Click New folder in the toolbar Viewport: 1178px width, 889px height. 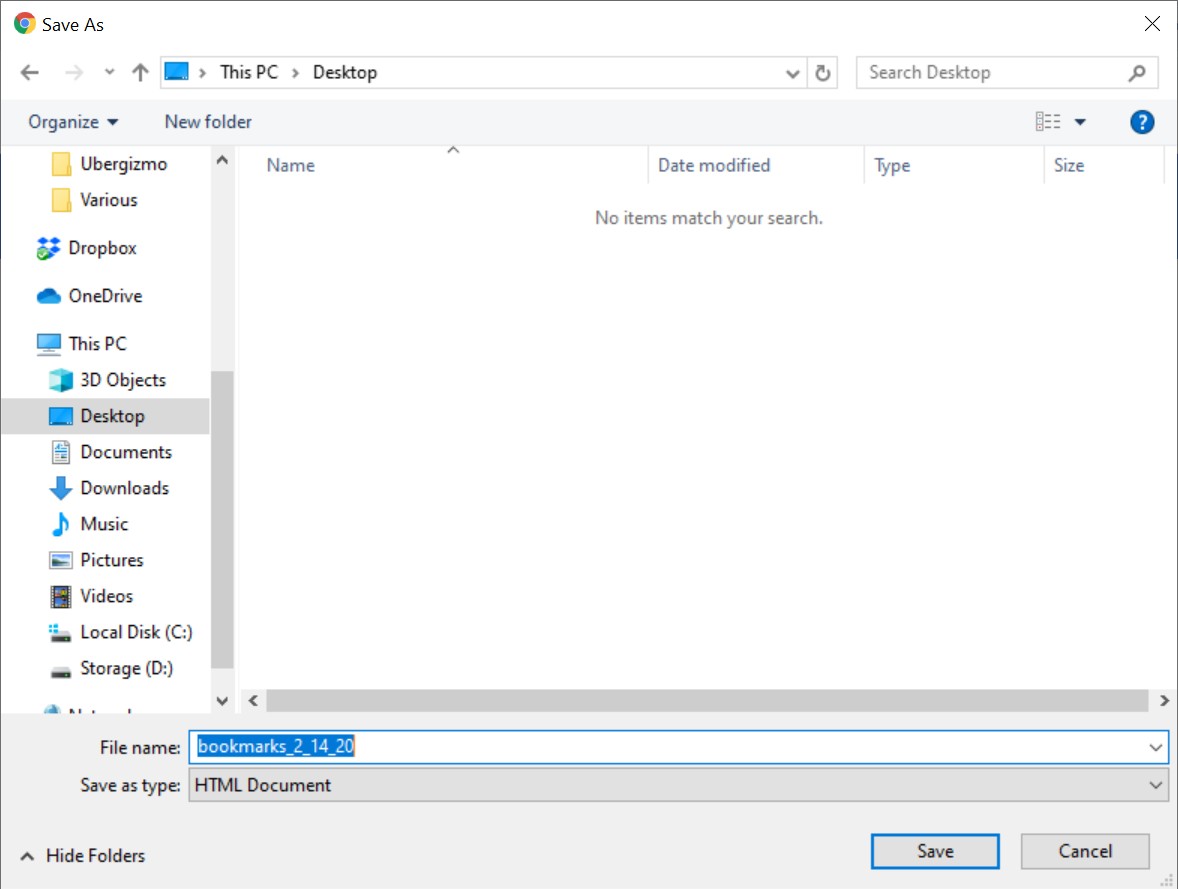pos(208,122)
